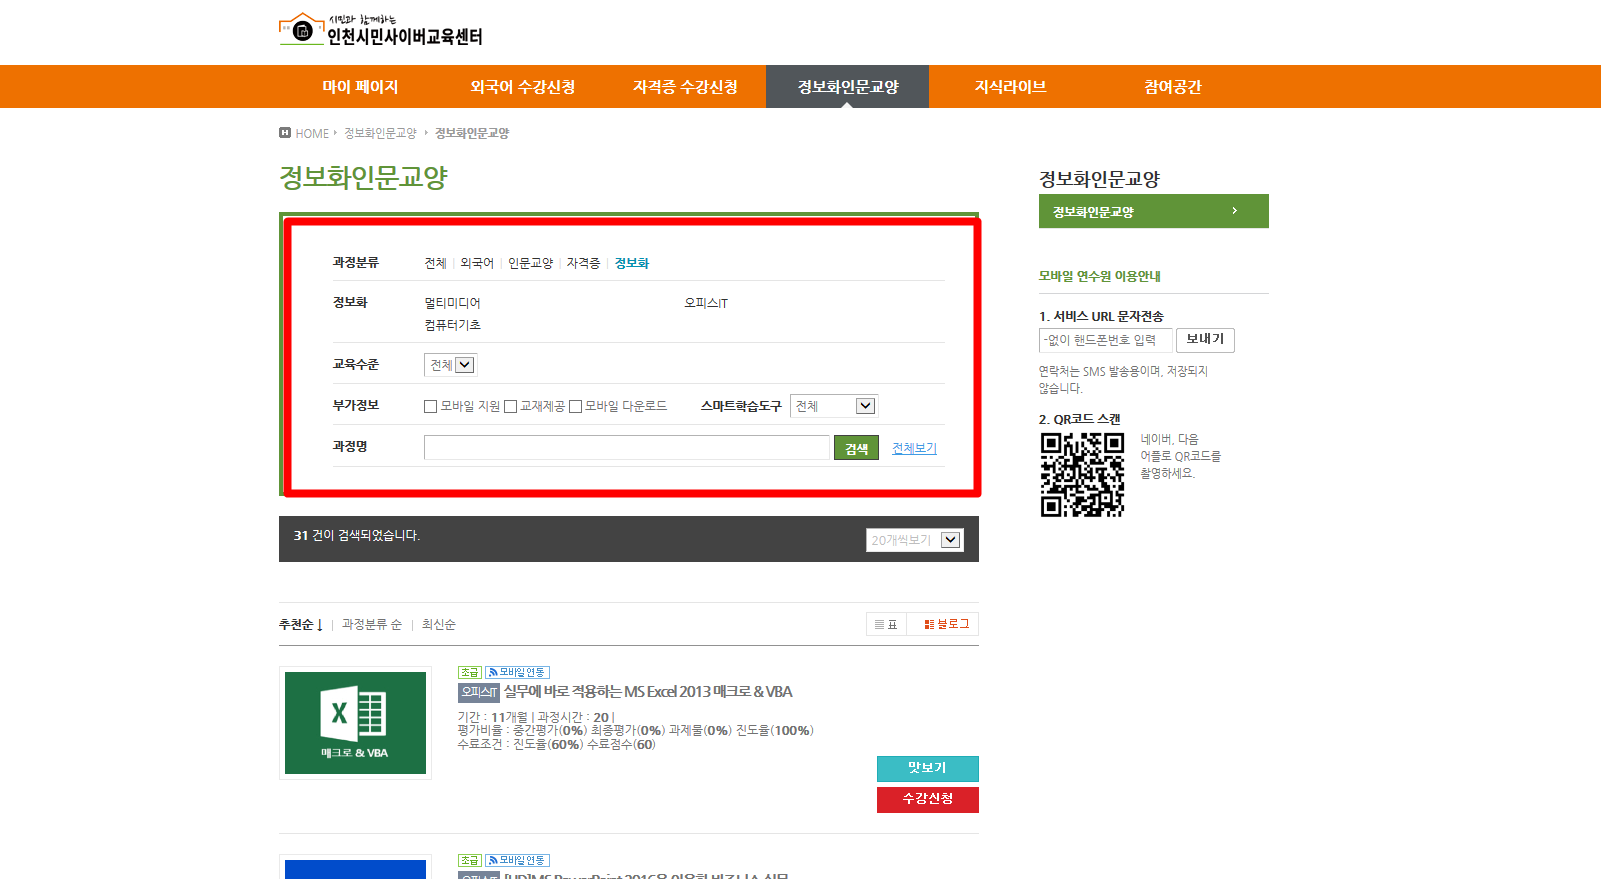
Task: Check the 교재제공 checkbox
Action: pyautogui.click(x=510, y=406)
